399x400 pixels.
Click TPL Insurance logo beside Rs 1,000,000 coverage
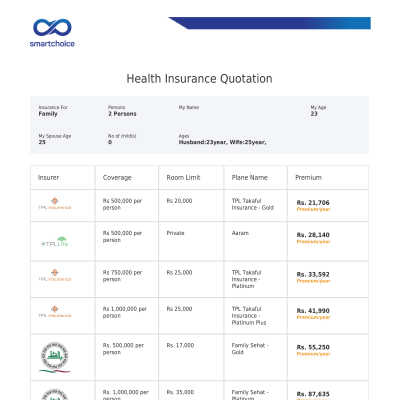[55, 311]
